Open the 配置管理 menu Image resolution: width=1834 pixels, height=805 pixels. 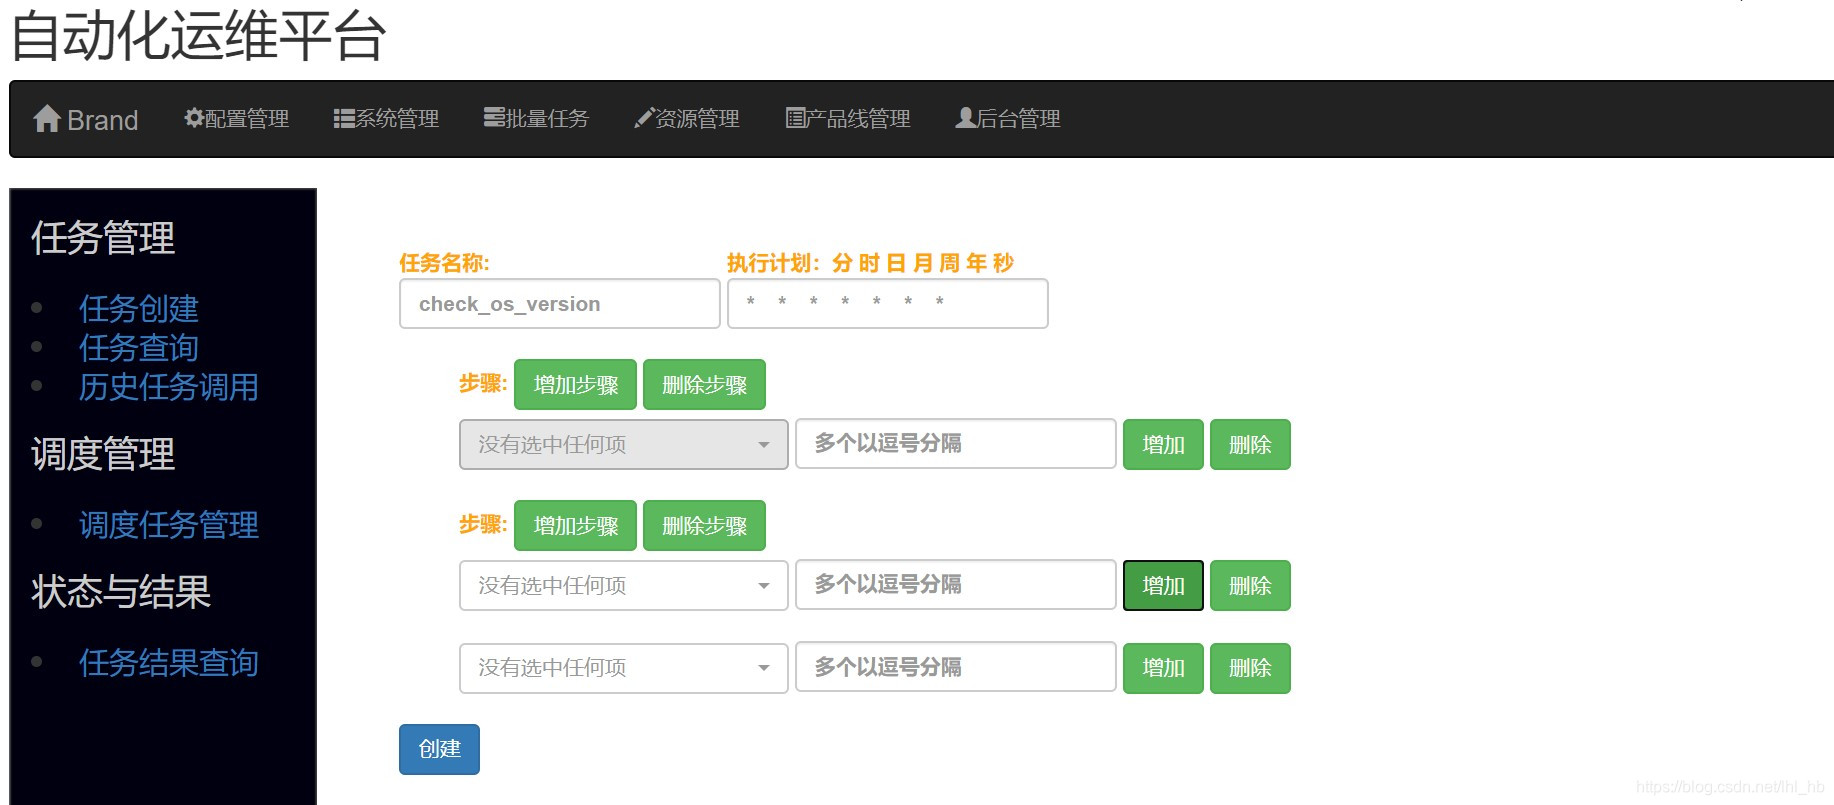pyautogui.click(x=237, y=118)
